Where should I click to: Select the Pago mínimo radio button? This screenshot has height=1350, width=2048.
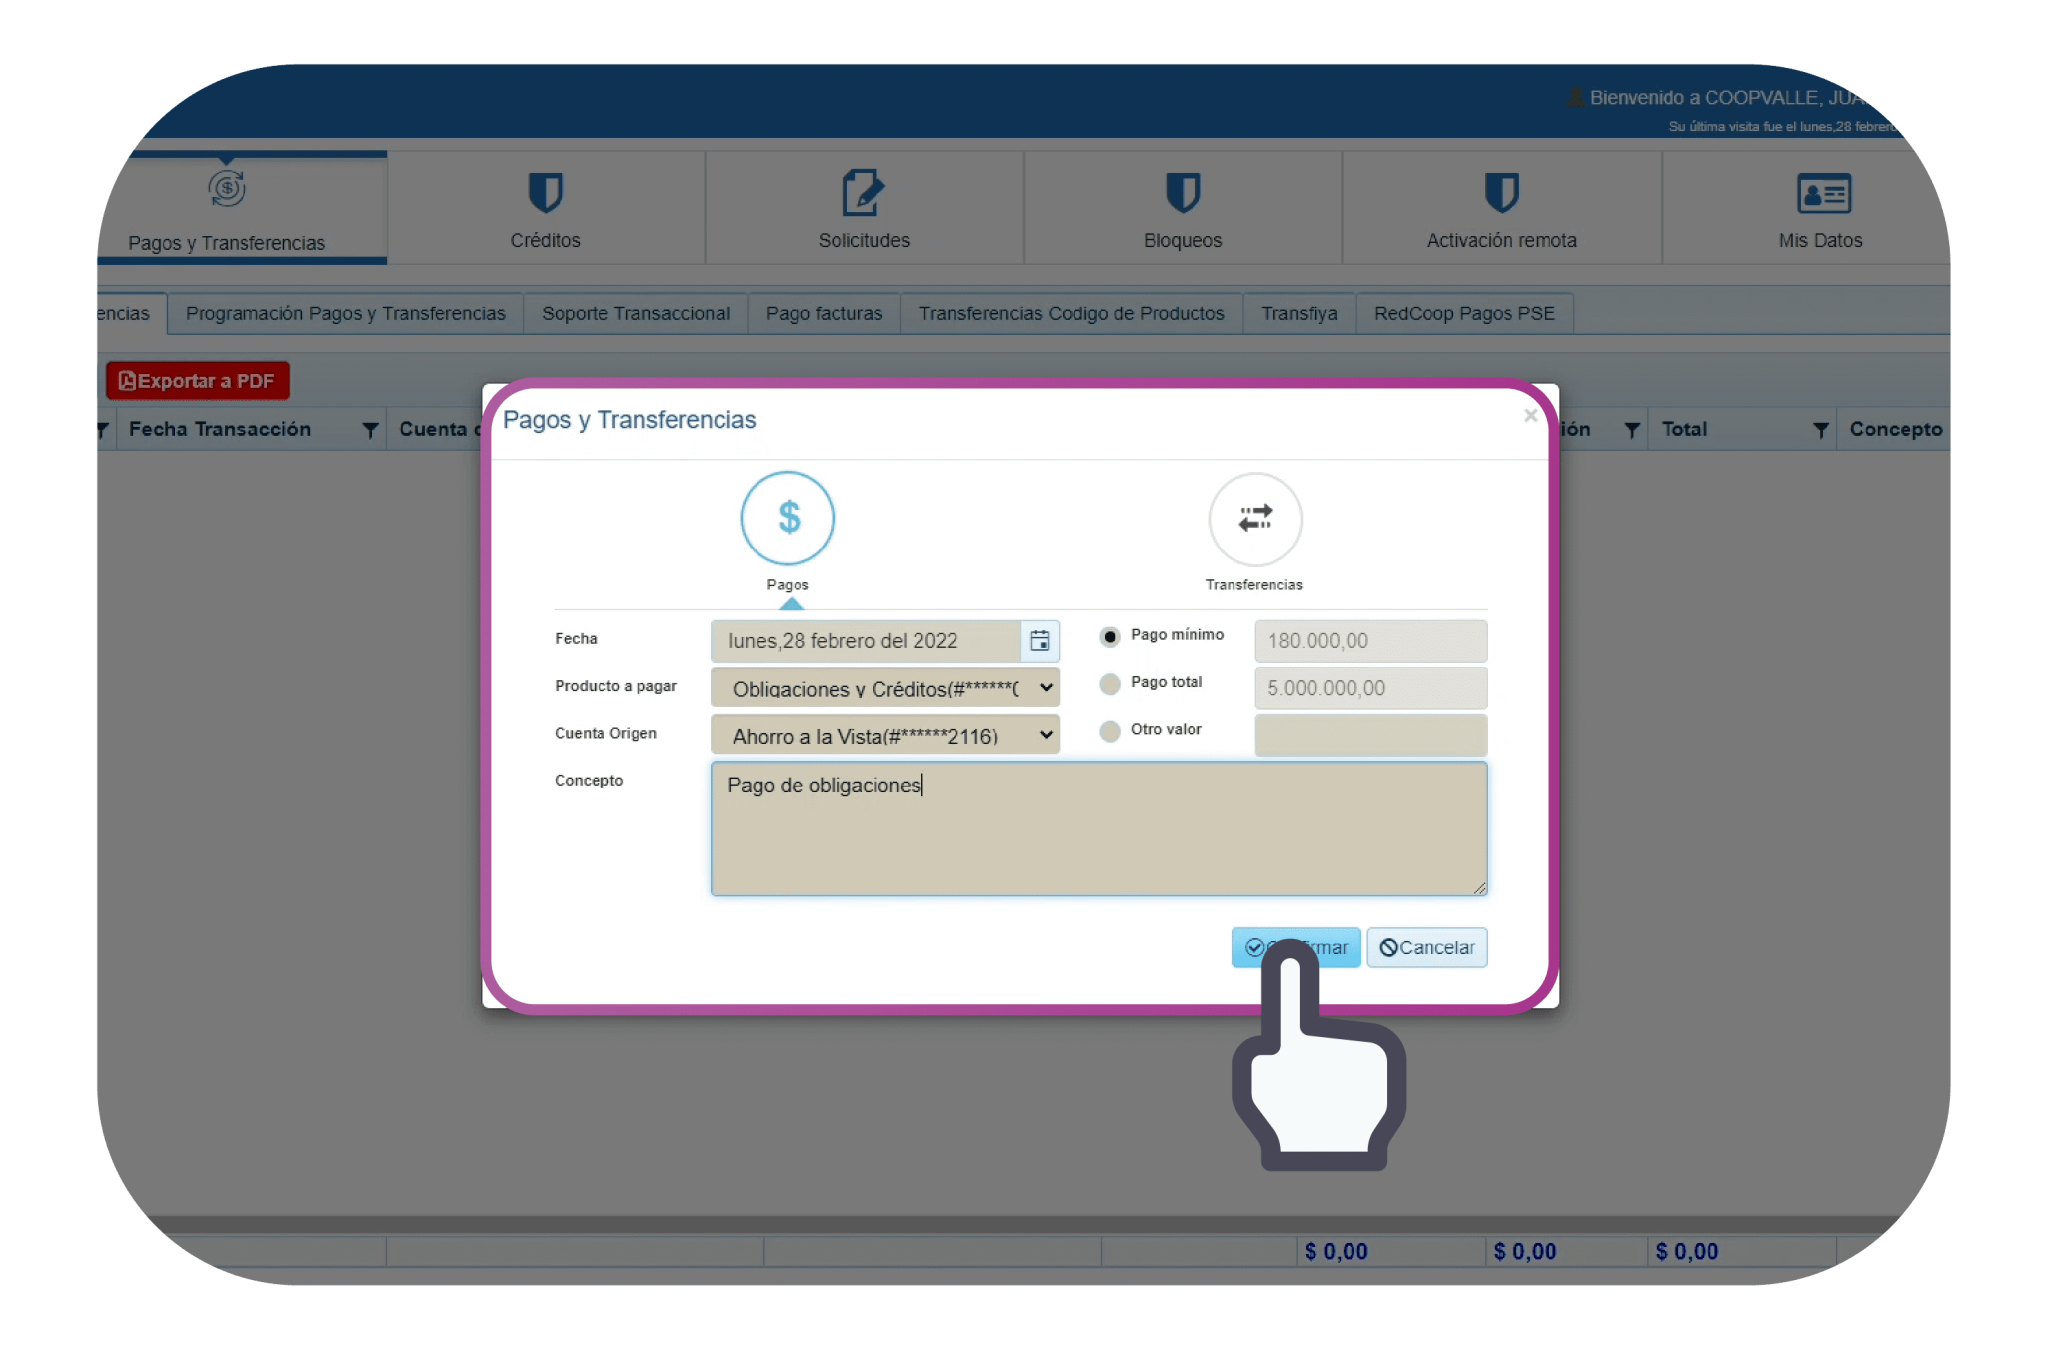(1110, 637)
